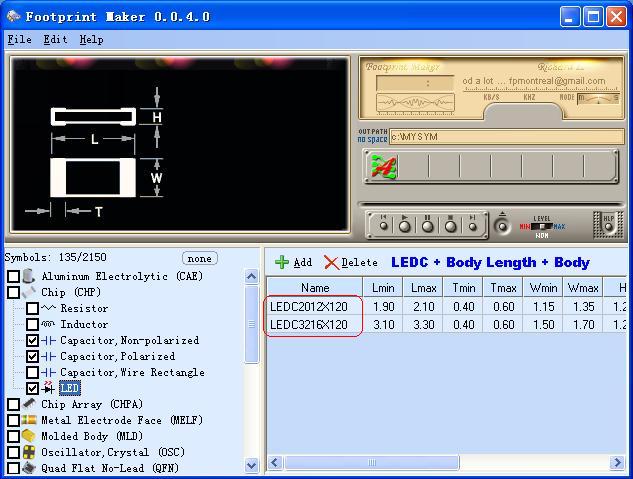Open the File menu
This screenshot has height=479, width=633.
pos(19,39)
